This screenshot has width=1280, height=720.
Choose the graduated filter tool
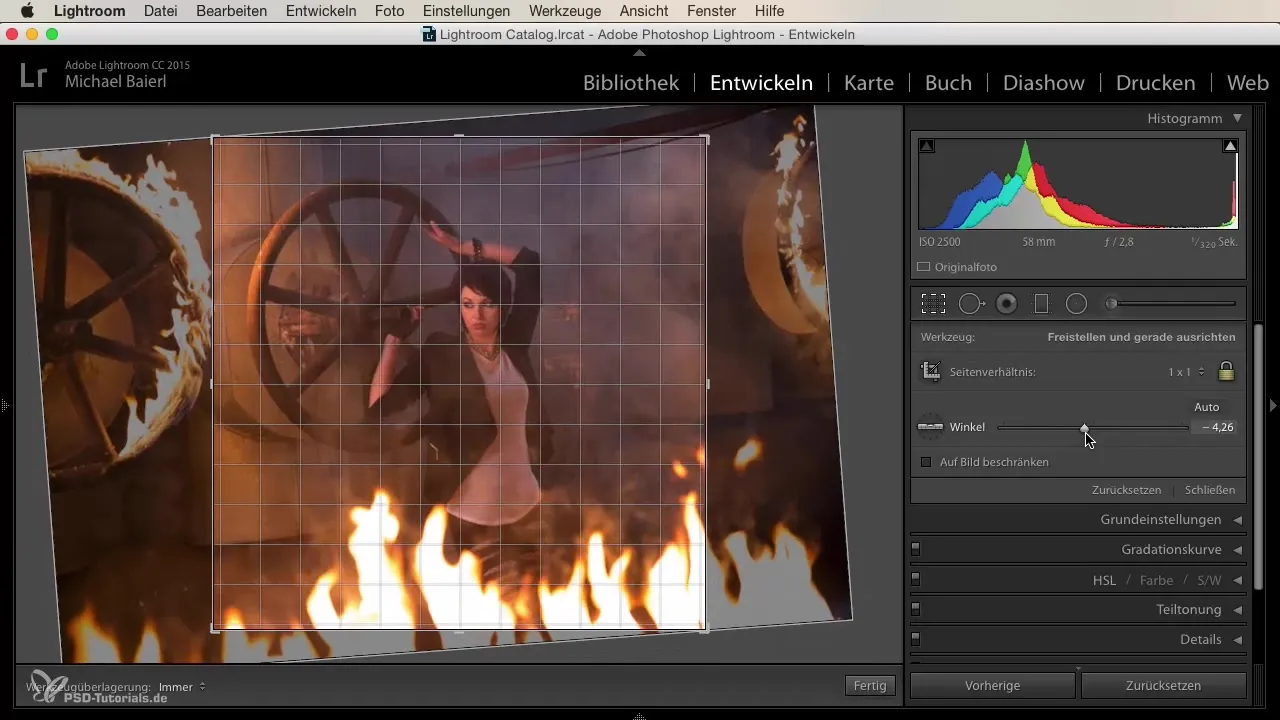[x=1041, y=304]
